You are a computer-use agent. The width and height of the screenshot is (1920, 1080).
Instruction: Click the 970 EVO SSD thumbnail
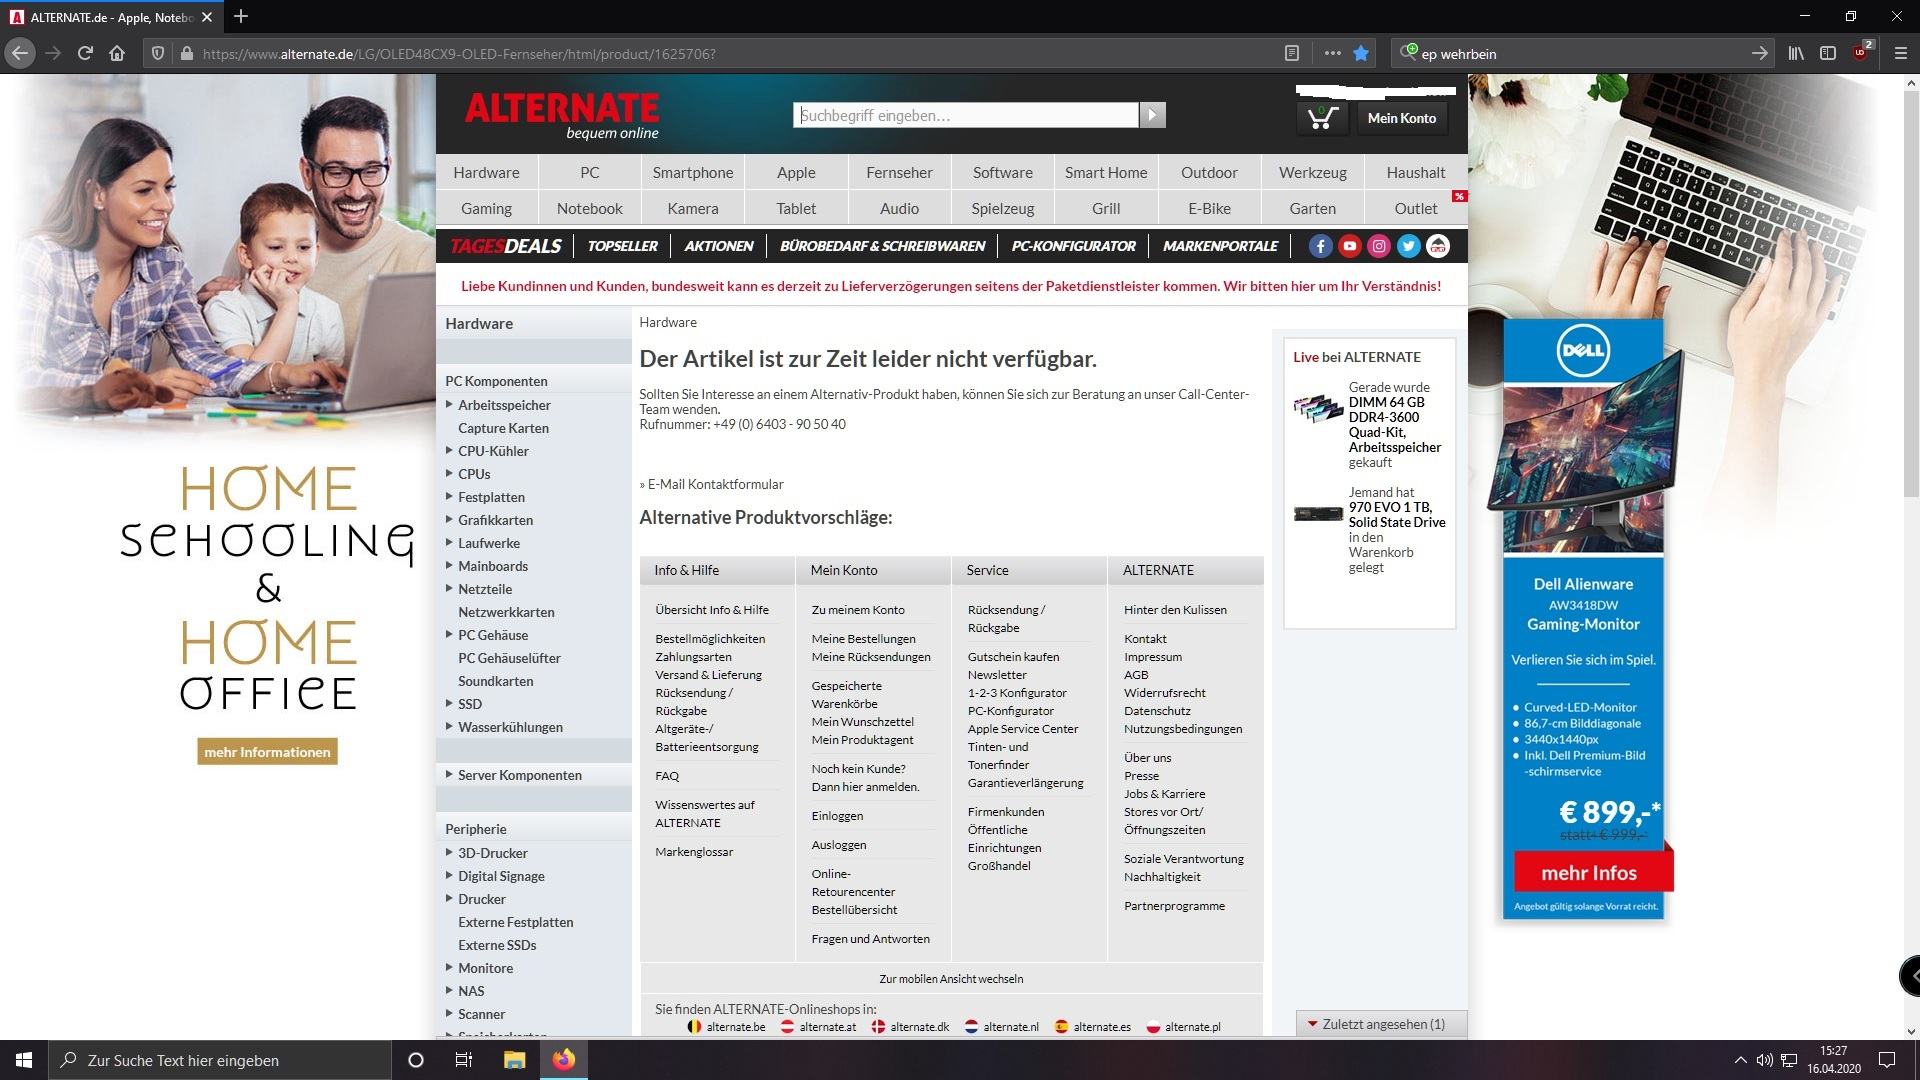[x=1317, y=514]
